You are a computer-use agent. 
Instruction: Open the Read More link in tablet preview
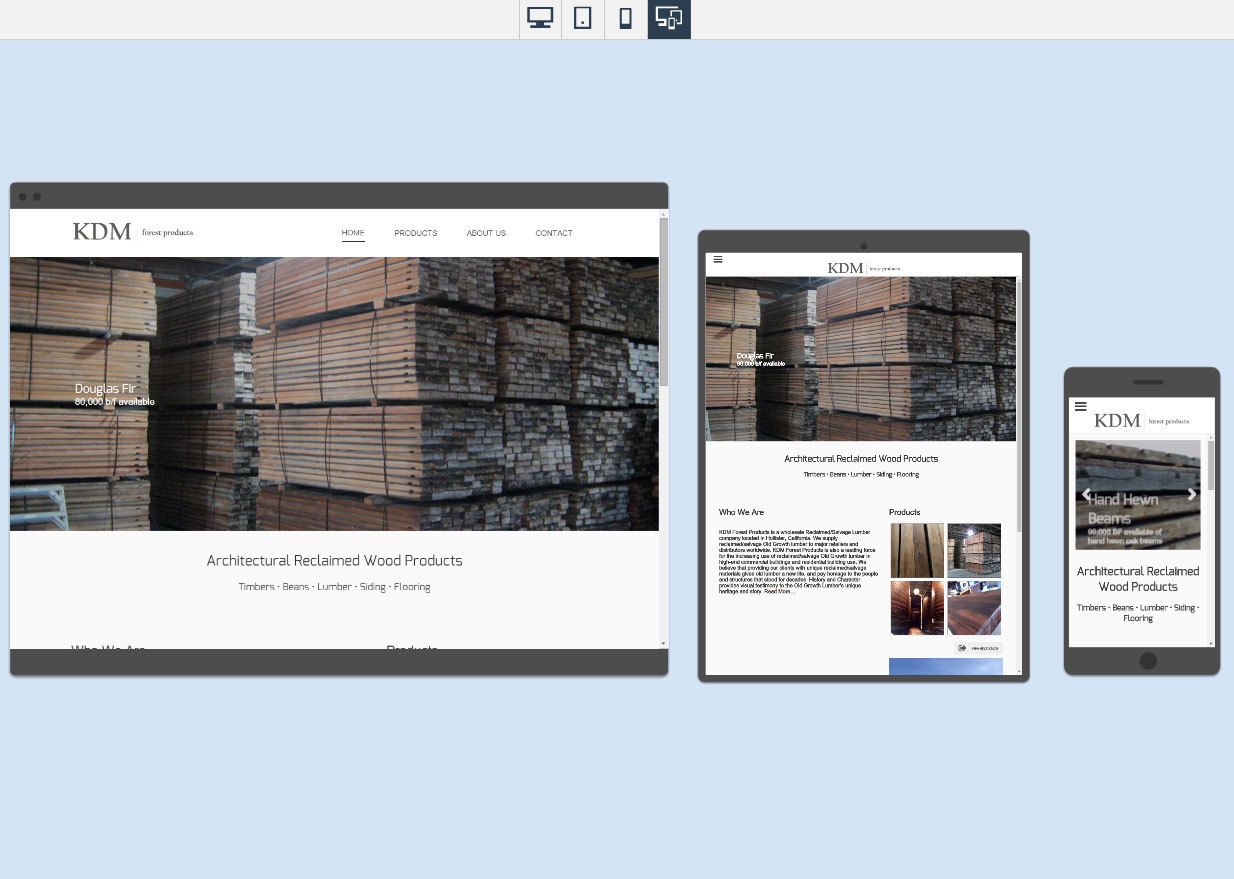click(780, 592)
